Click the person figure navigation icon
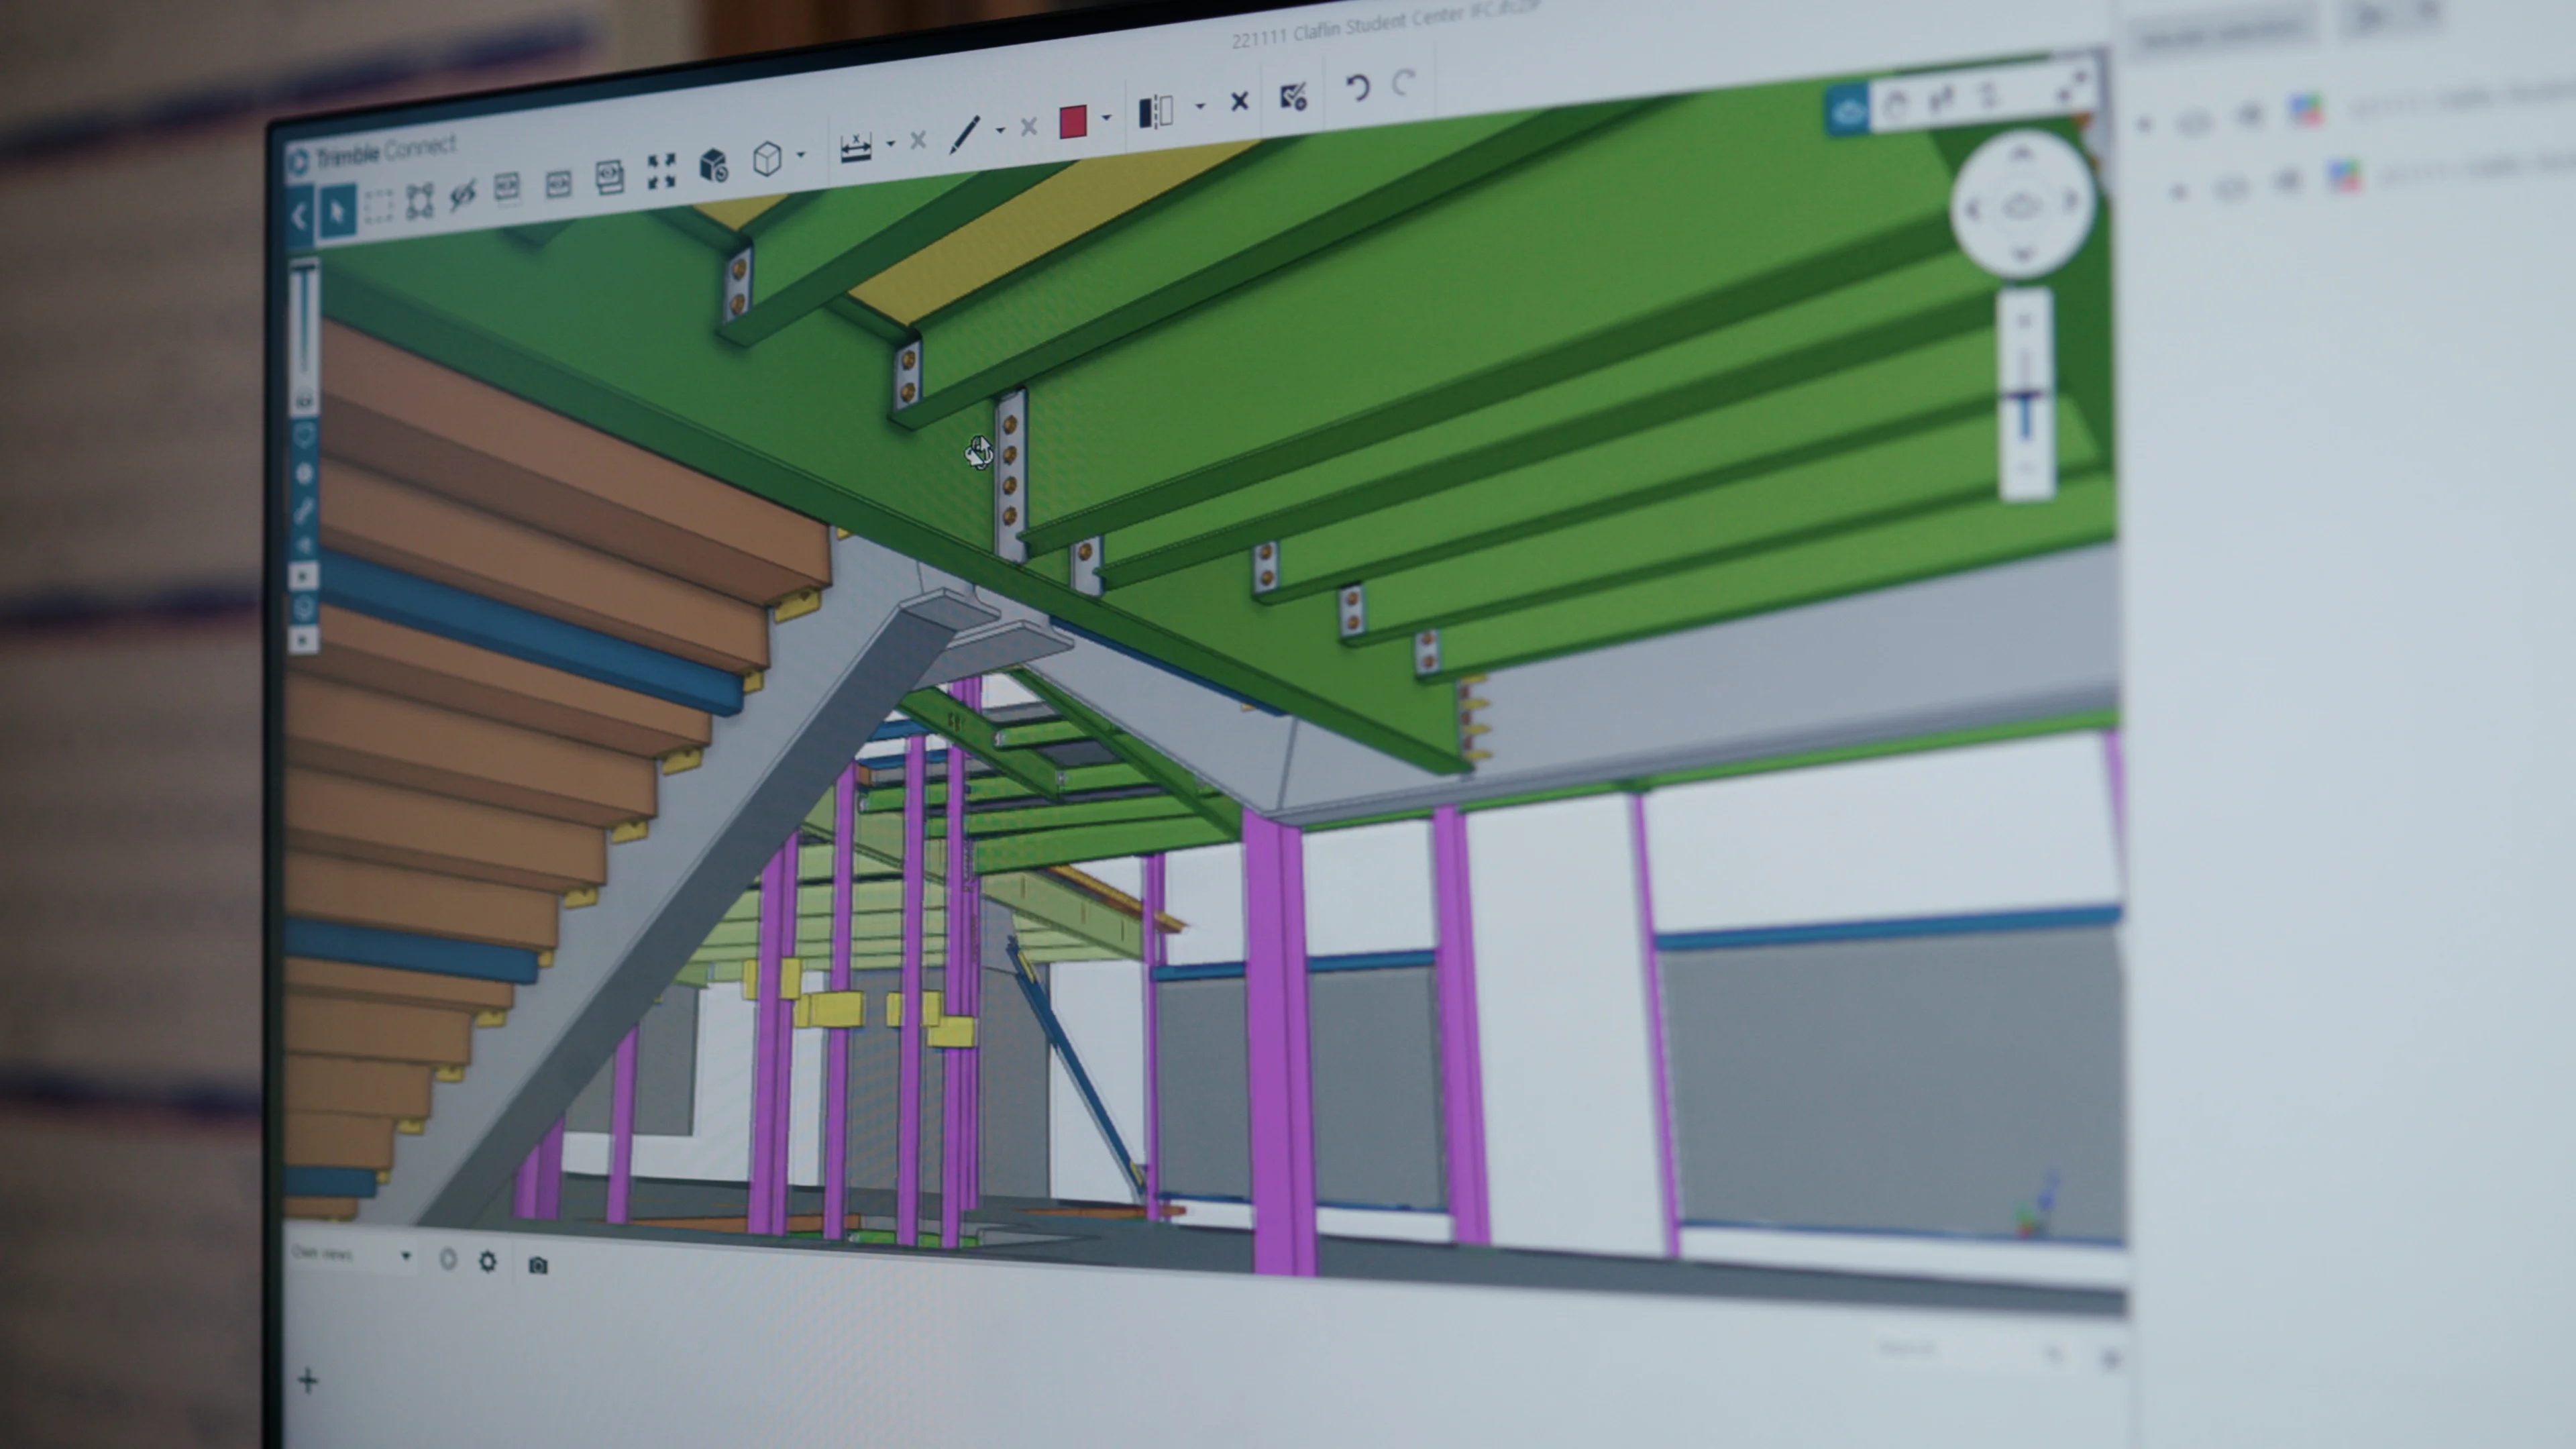The height and width of the screenshot is (1449, 2576). [x=1989, y=95]
